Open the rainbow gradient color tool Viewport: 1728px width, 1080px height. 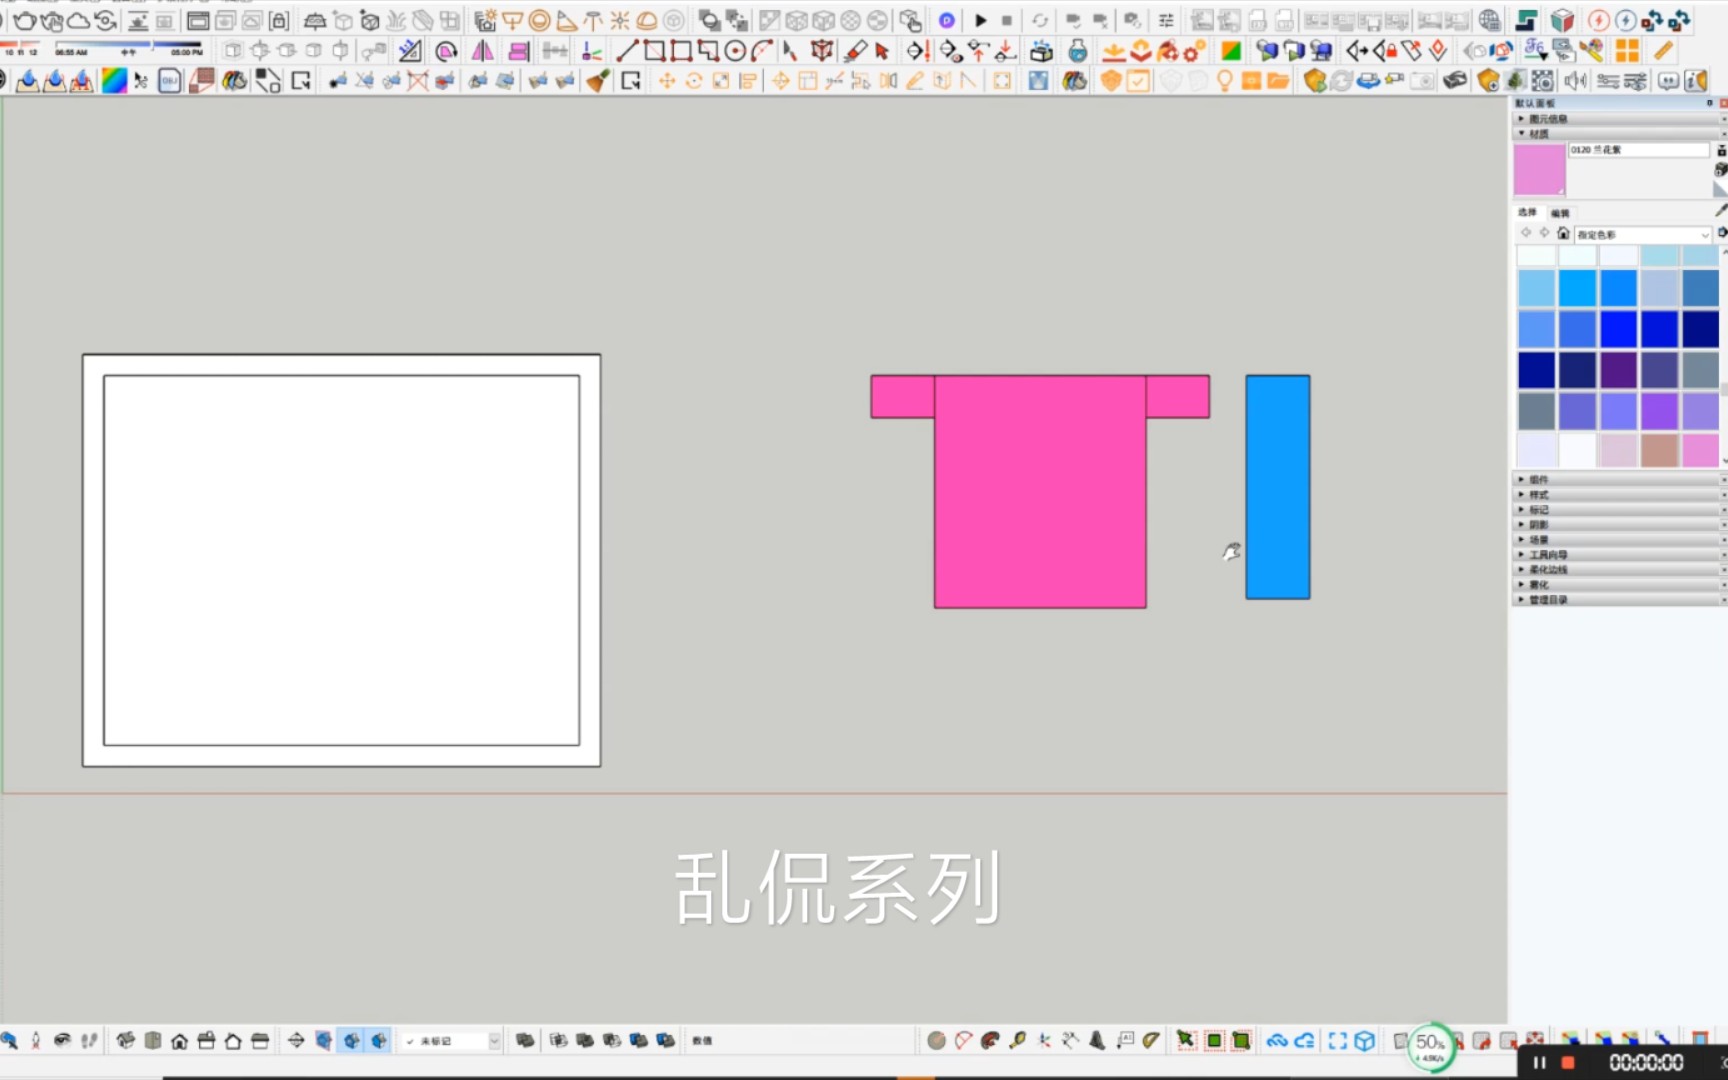coord(114,81)
